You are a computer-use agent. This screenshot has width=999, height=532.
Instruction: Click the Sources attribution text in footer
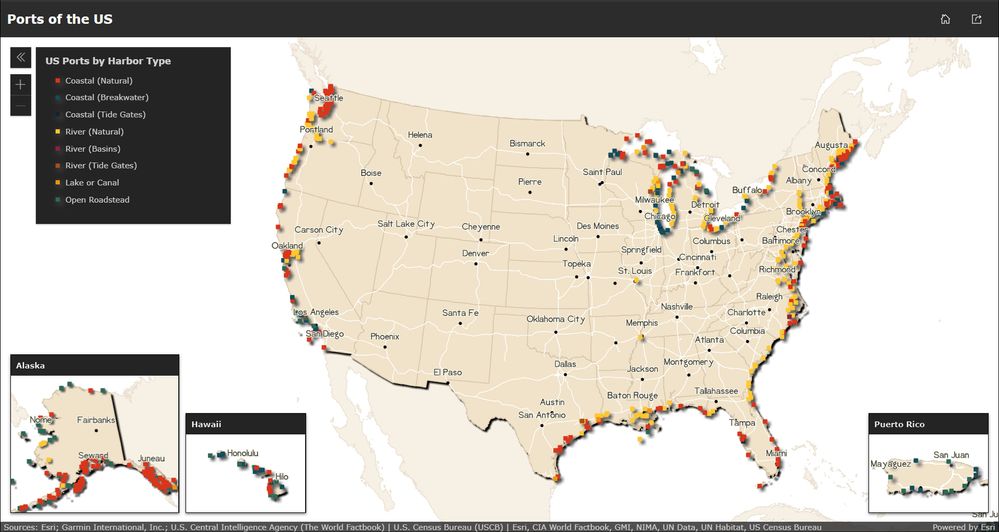412,527
